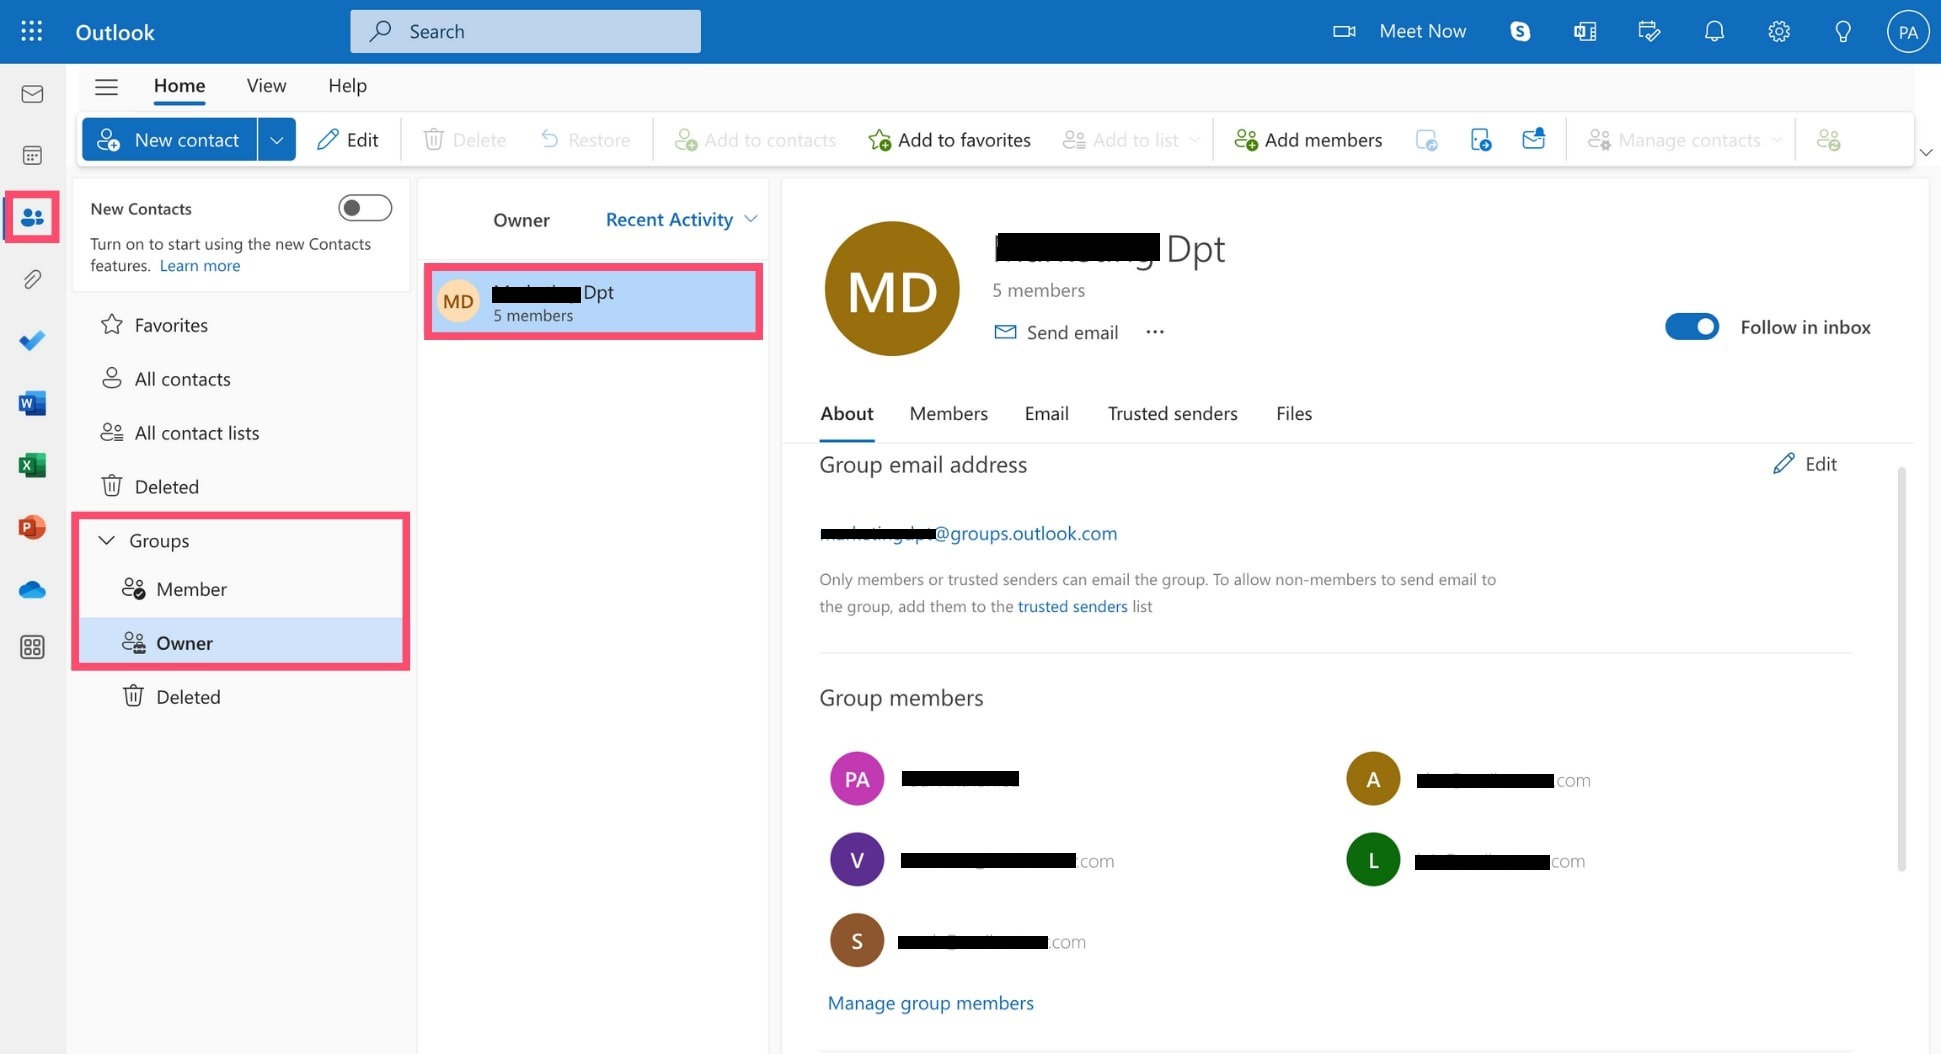
Task: Open Tips lightbulb icon
Action: [x=1843, y=31]
